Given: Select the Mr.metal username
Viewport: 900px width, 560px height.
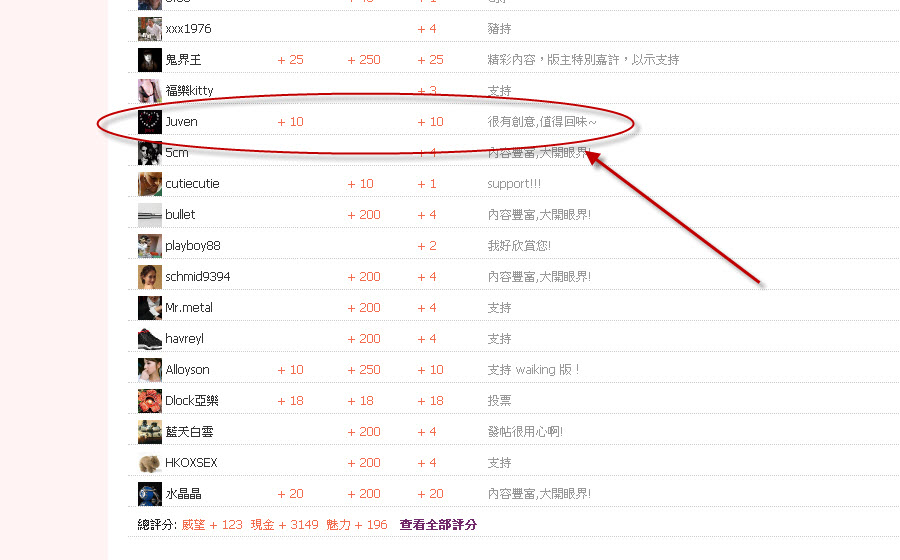Looking at the screenshot, I should click(189, 308).
